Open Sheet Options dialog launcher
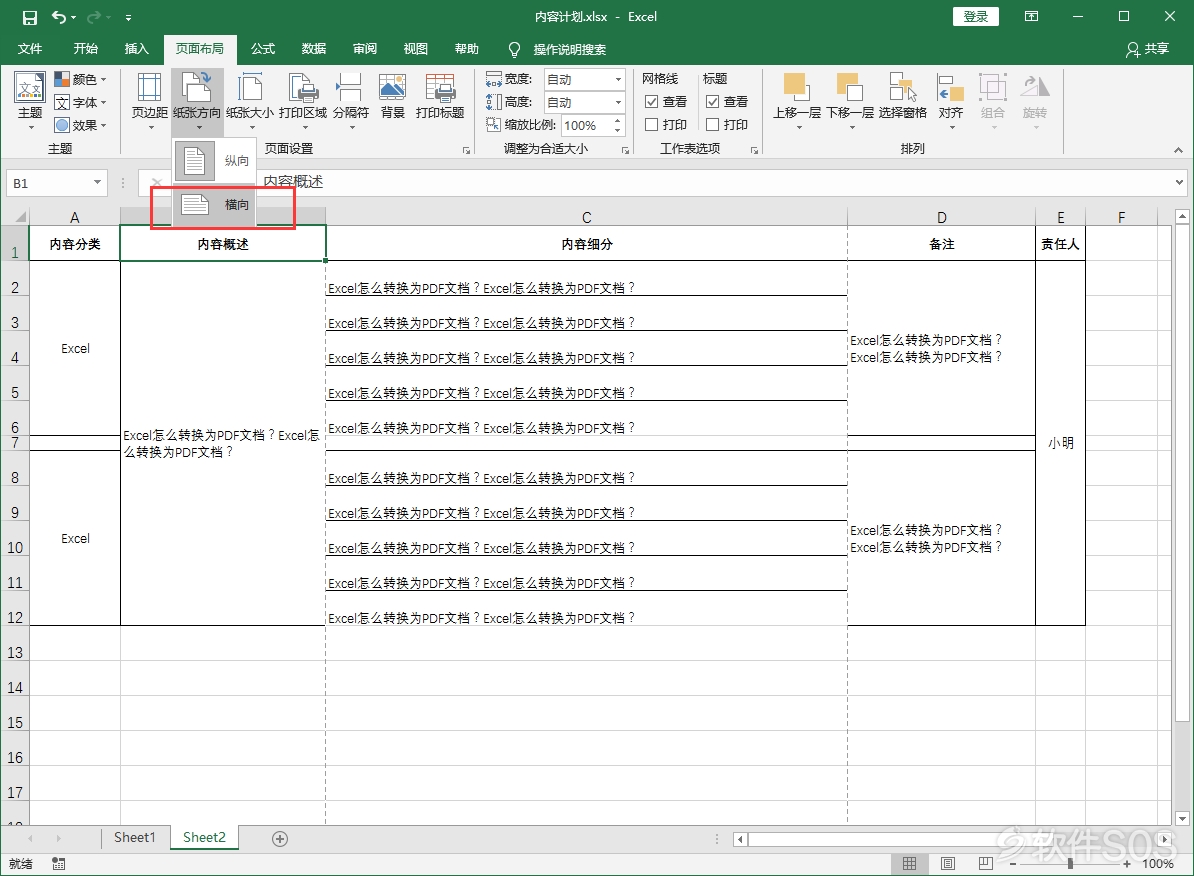 (755, 150)
